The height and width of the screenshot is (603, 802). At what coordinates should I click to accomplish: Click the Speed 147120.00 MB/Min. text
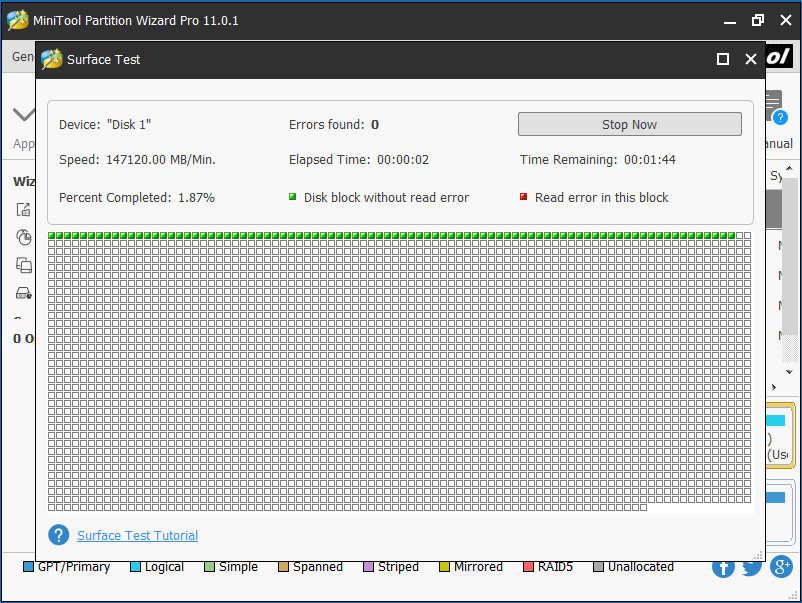pos(137,160)
